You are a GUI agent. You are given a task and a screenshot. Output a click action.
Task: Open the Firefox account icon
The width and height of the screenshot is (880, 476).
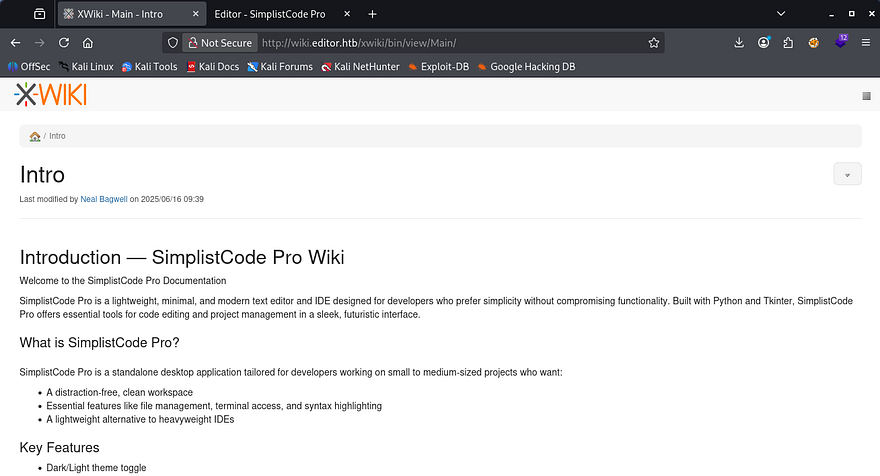pos(764,43)
